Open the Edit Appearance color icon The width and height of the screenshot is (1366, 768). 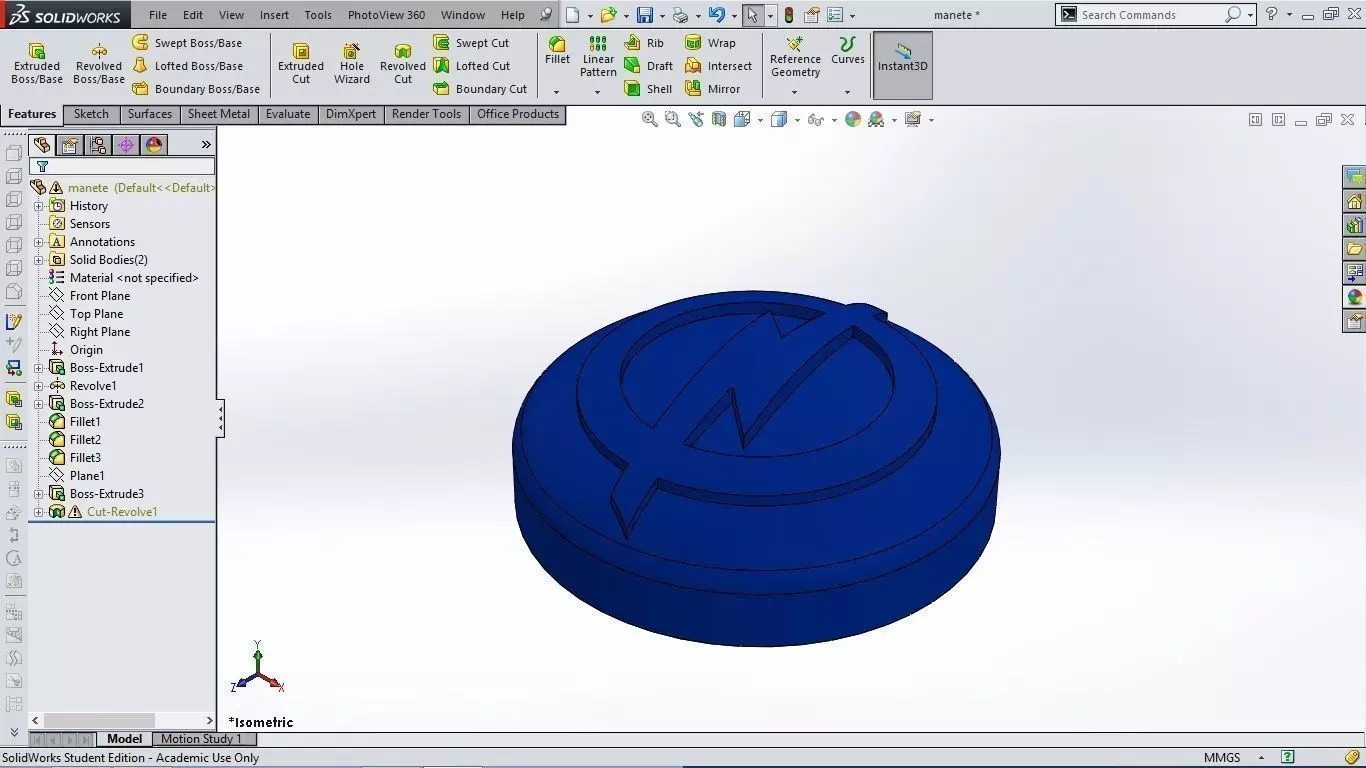click(852, 119)
